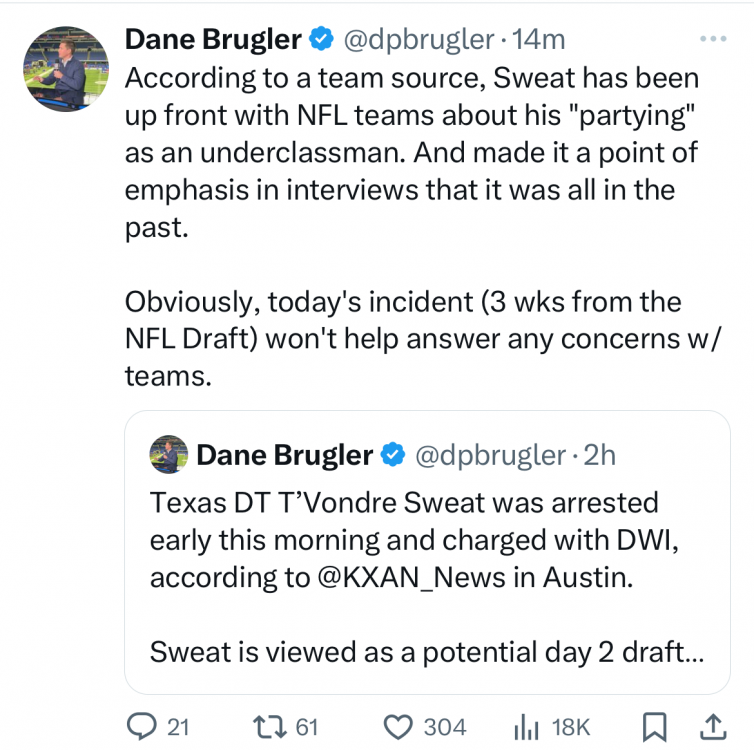
Task: Like the tweet with the heart icon
Action: pos(399,726)
